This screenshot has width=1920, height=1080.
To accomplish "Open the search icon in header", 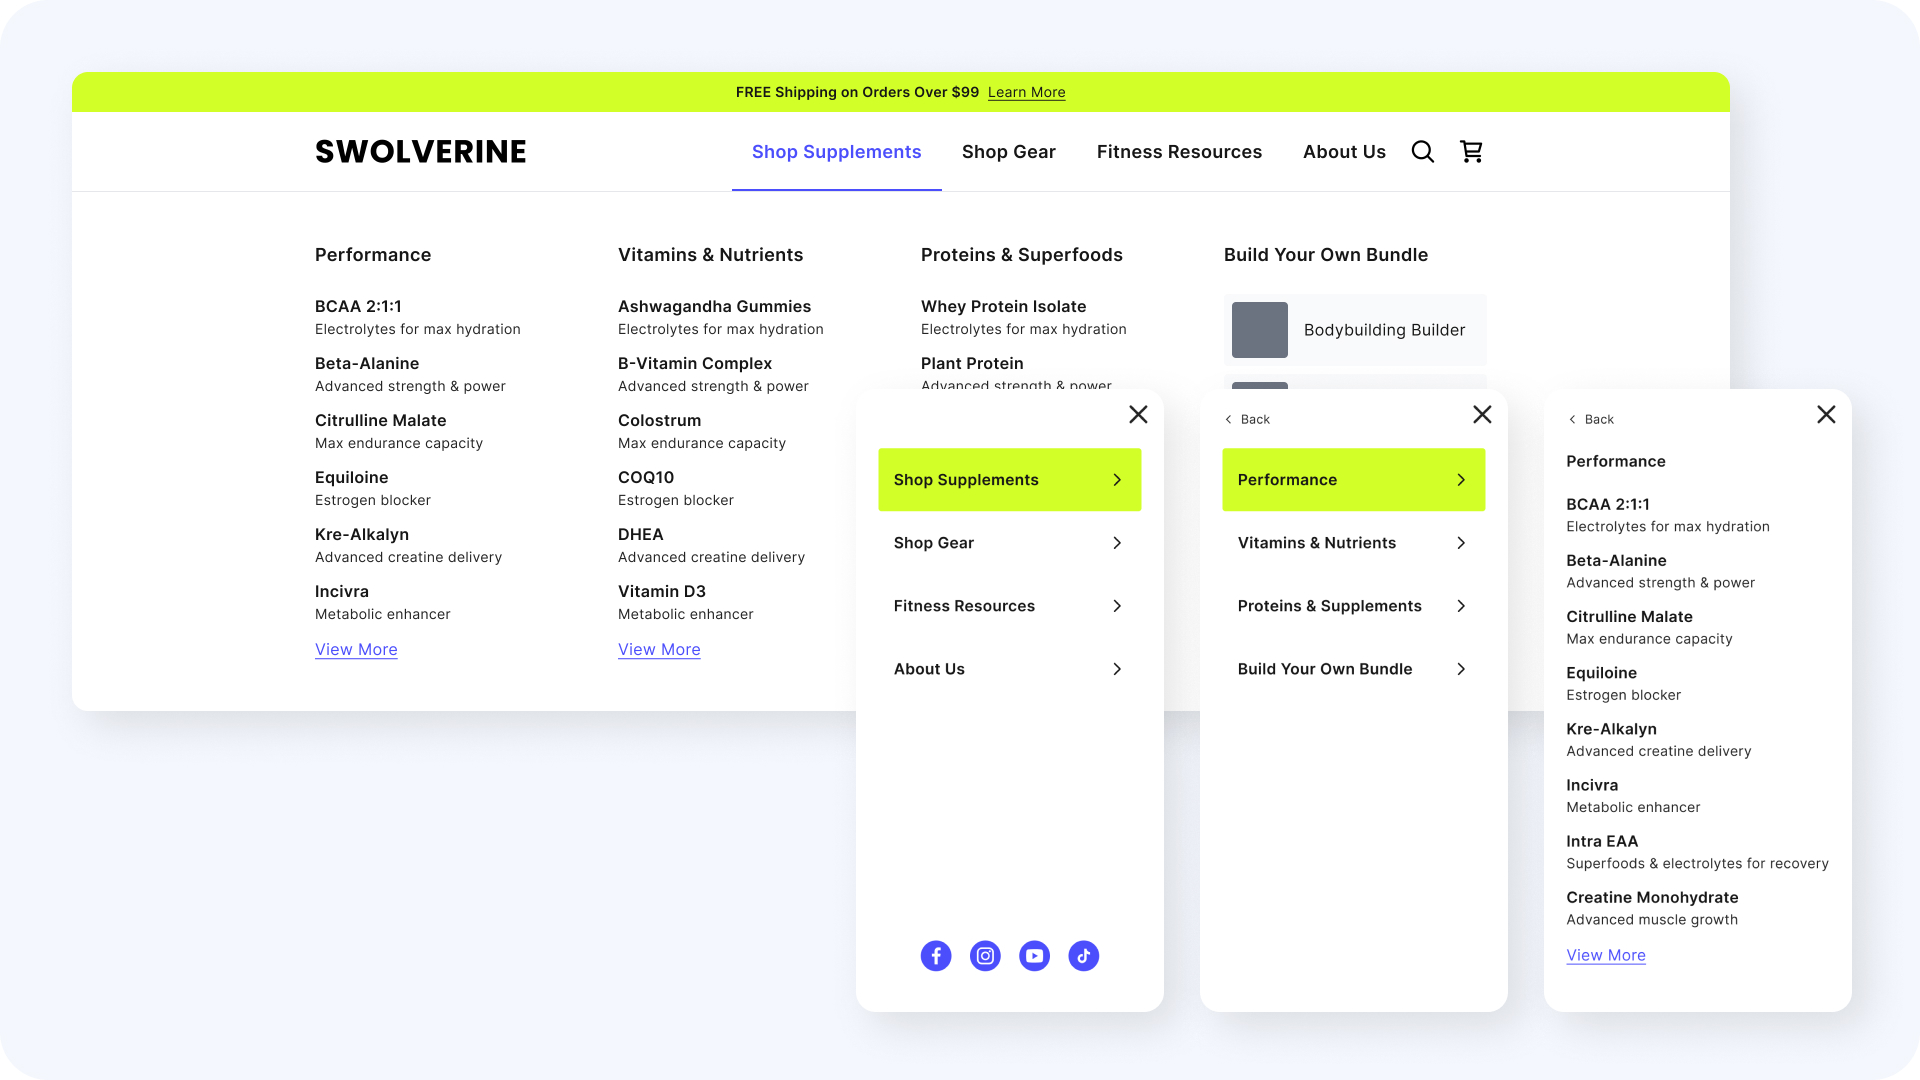I will [x=1422, y=151].
